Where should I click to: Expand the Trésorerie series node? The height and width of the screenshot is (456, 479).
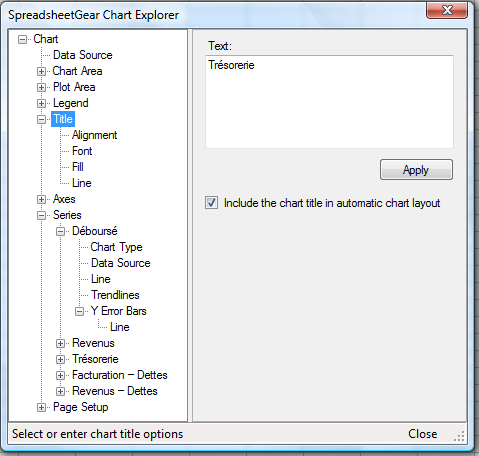coord(60,359)
